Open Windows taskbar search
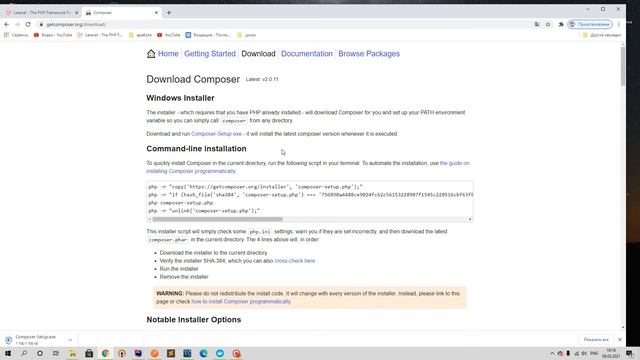The image size is (640, 360). [x=24, y=353]
